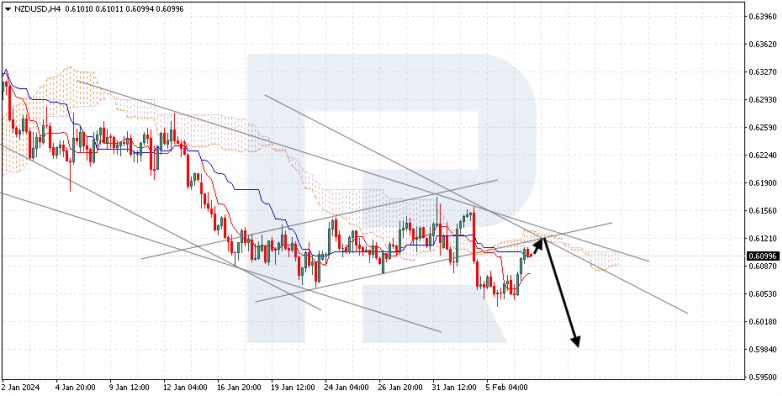Click the 0.61560 price axis label

tap(763, 210)
